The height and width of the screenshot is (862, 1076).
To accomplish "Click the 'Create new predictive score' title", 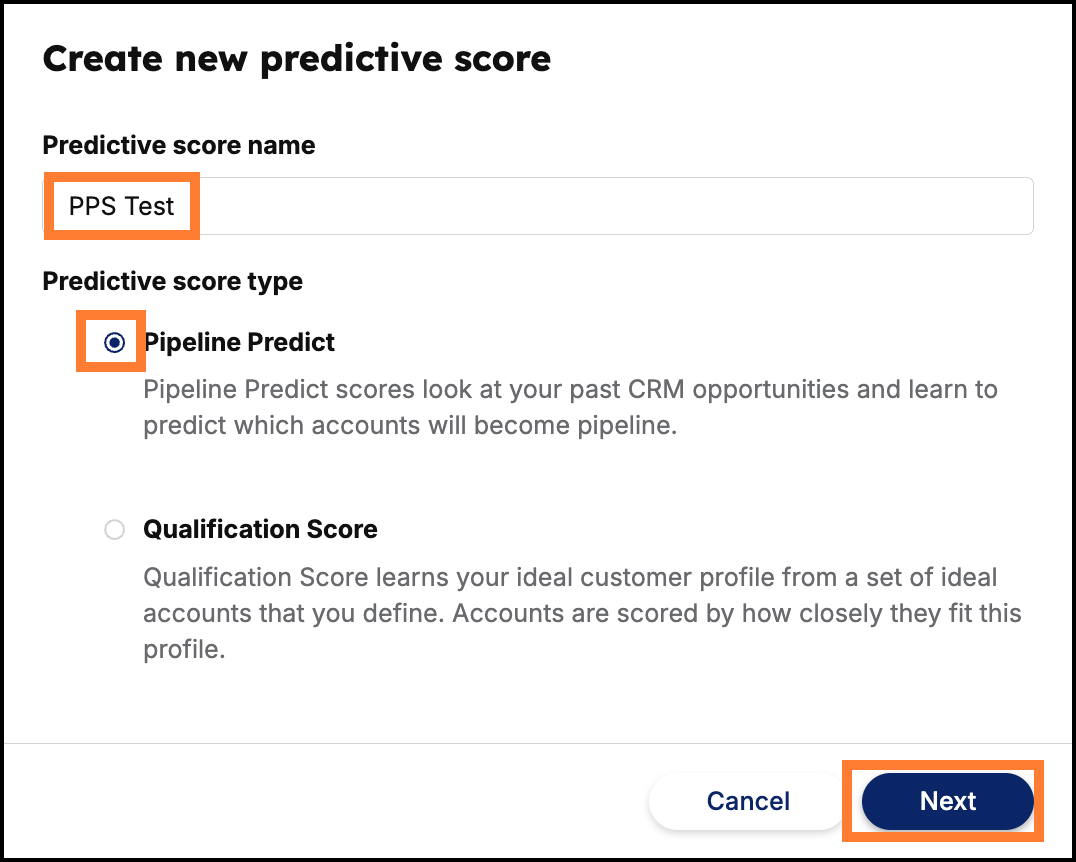I will (296, 58).
